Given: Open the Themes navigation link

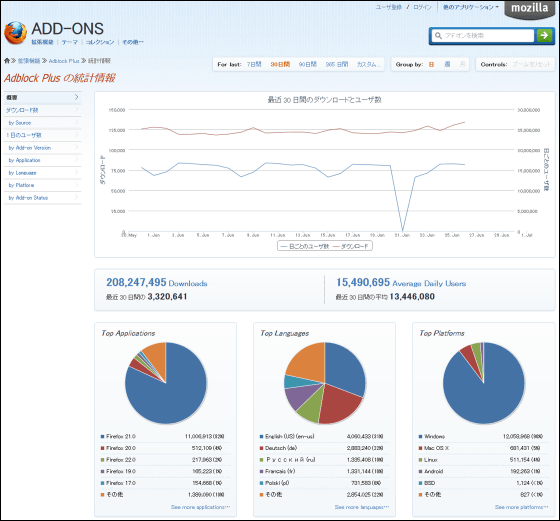Looking at the screenshot, I should pos(69,42).
